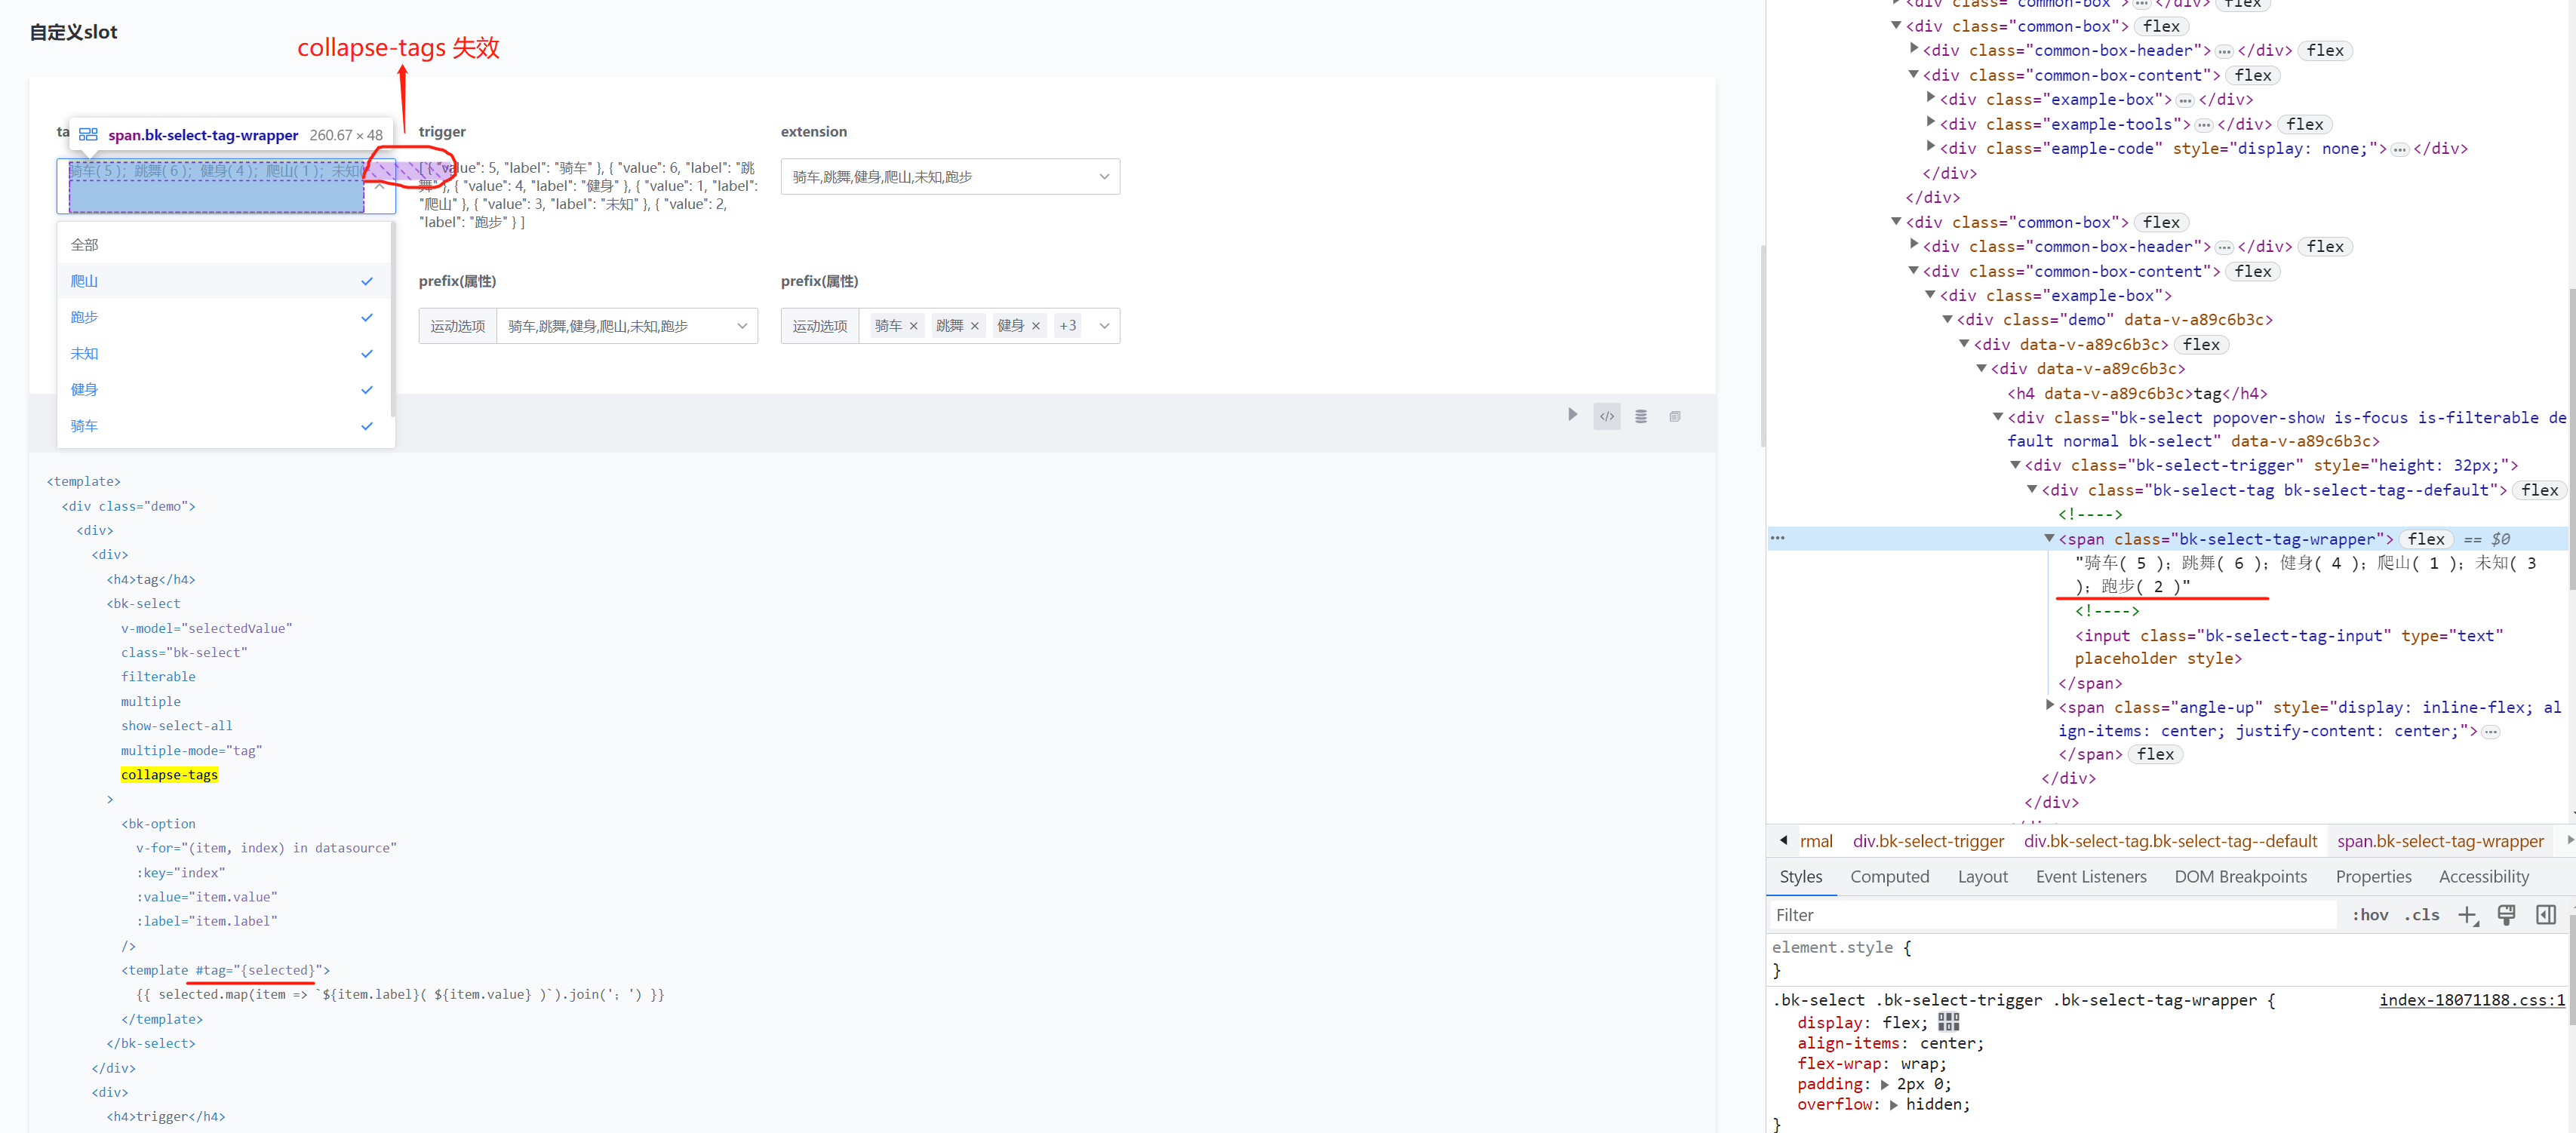This screenshot has height=1133, width=2576.
Task: Run the example code with the play icon
Action: [x=1573, y=414]
